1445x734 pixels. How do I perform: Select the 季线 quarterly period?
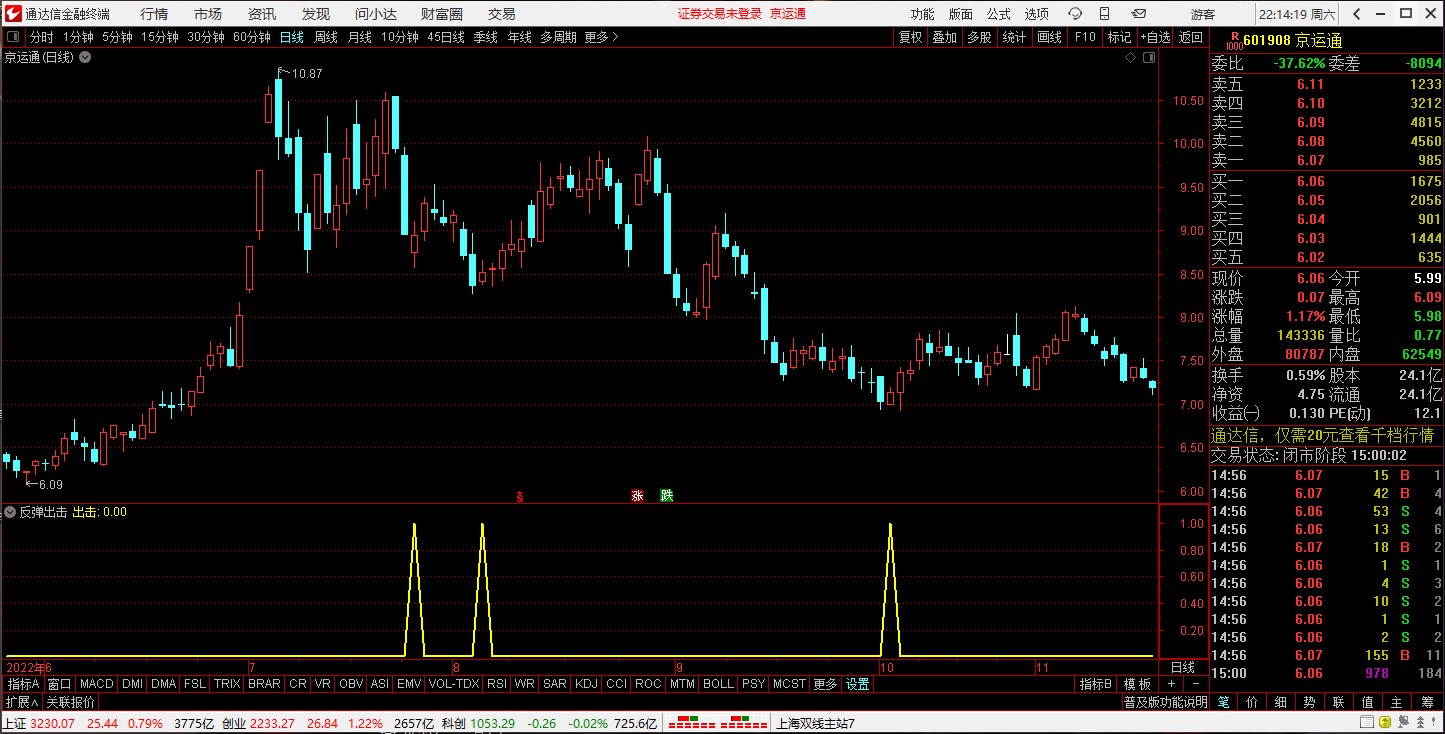pos(486,37)
